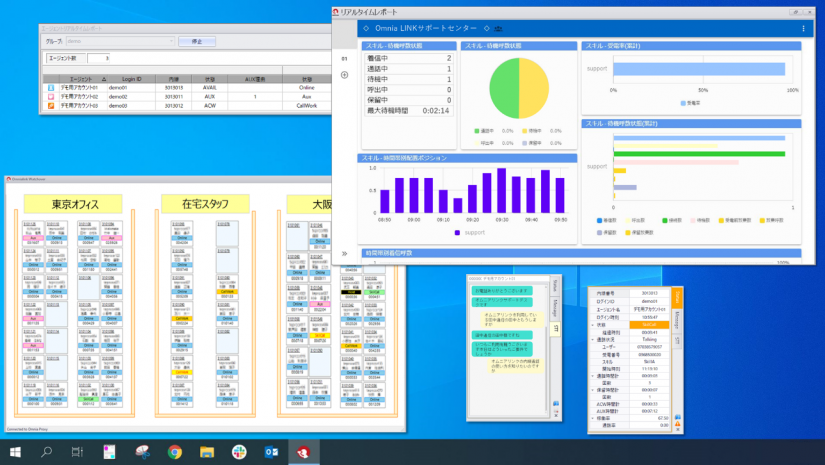The image size is (825, 465).
Task: Click the demo03 agent CallWork status icon
Action: (51, 104)
